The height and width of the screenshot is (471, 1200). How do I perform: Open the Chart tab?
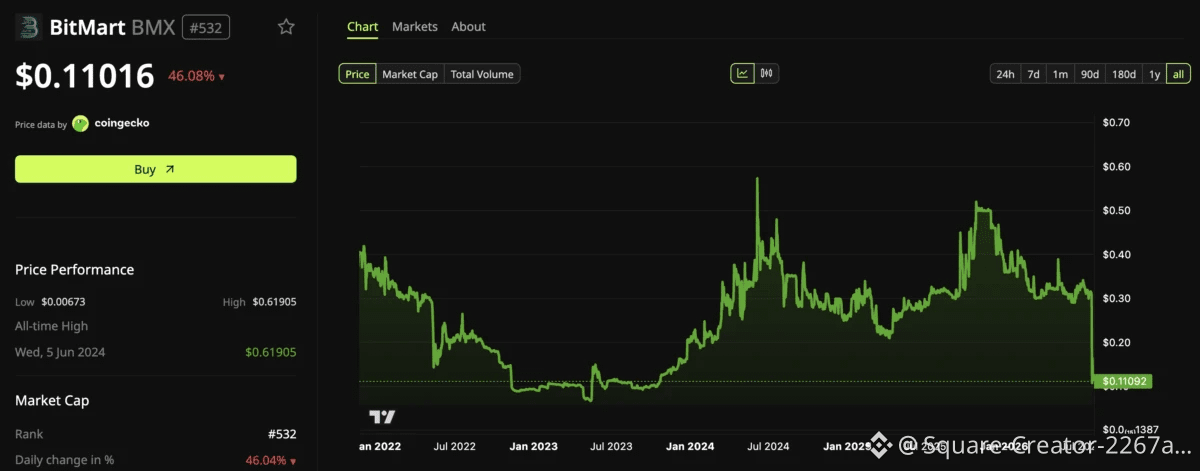(x=362, y=27)
